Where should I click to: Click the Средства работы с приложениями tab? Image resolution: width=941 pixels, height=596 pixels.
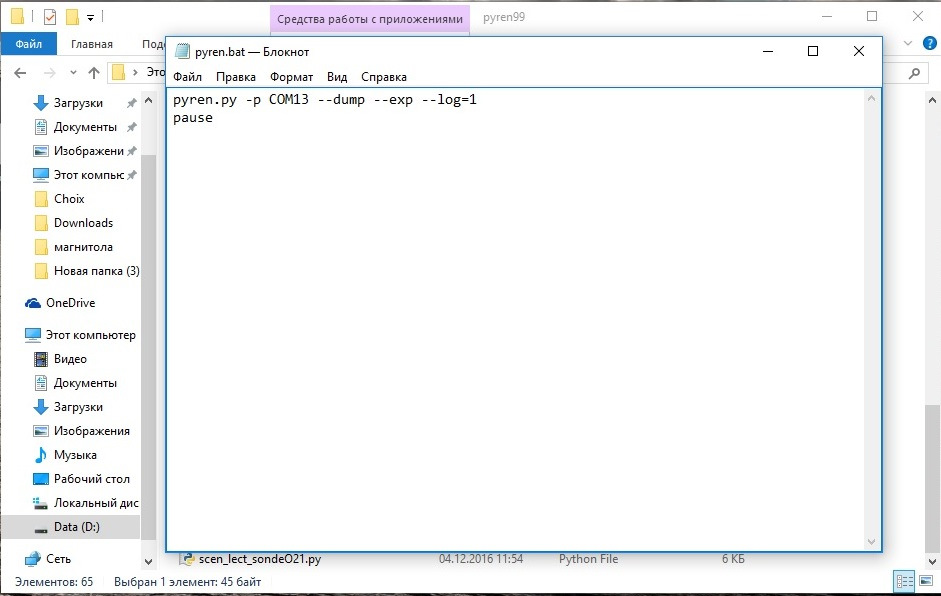(x=370, y=18)
